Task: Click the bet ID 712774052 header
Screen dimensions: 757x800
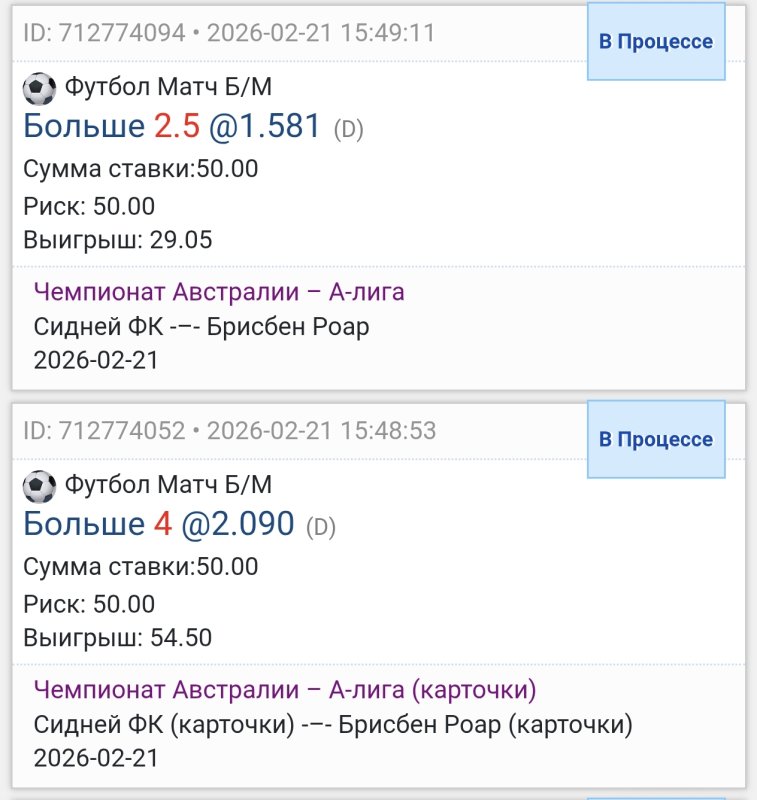Action: (x=229, y=431)
